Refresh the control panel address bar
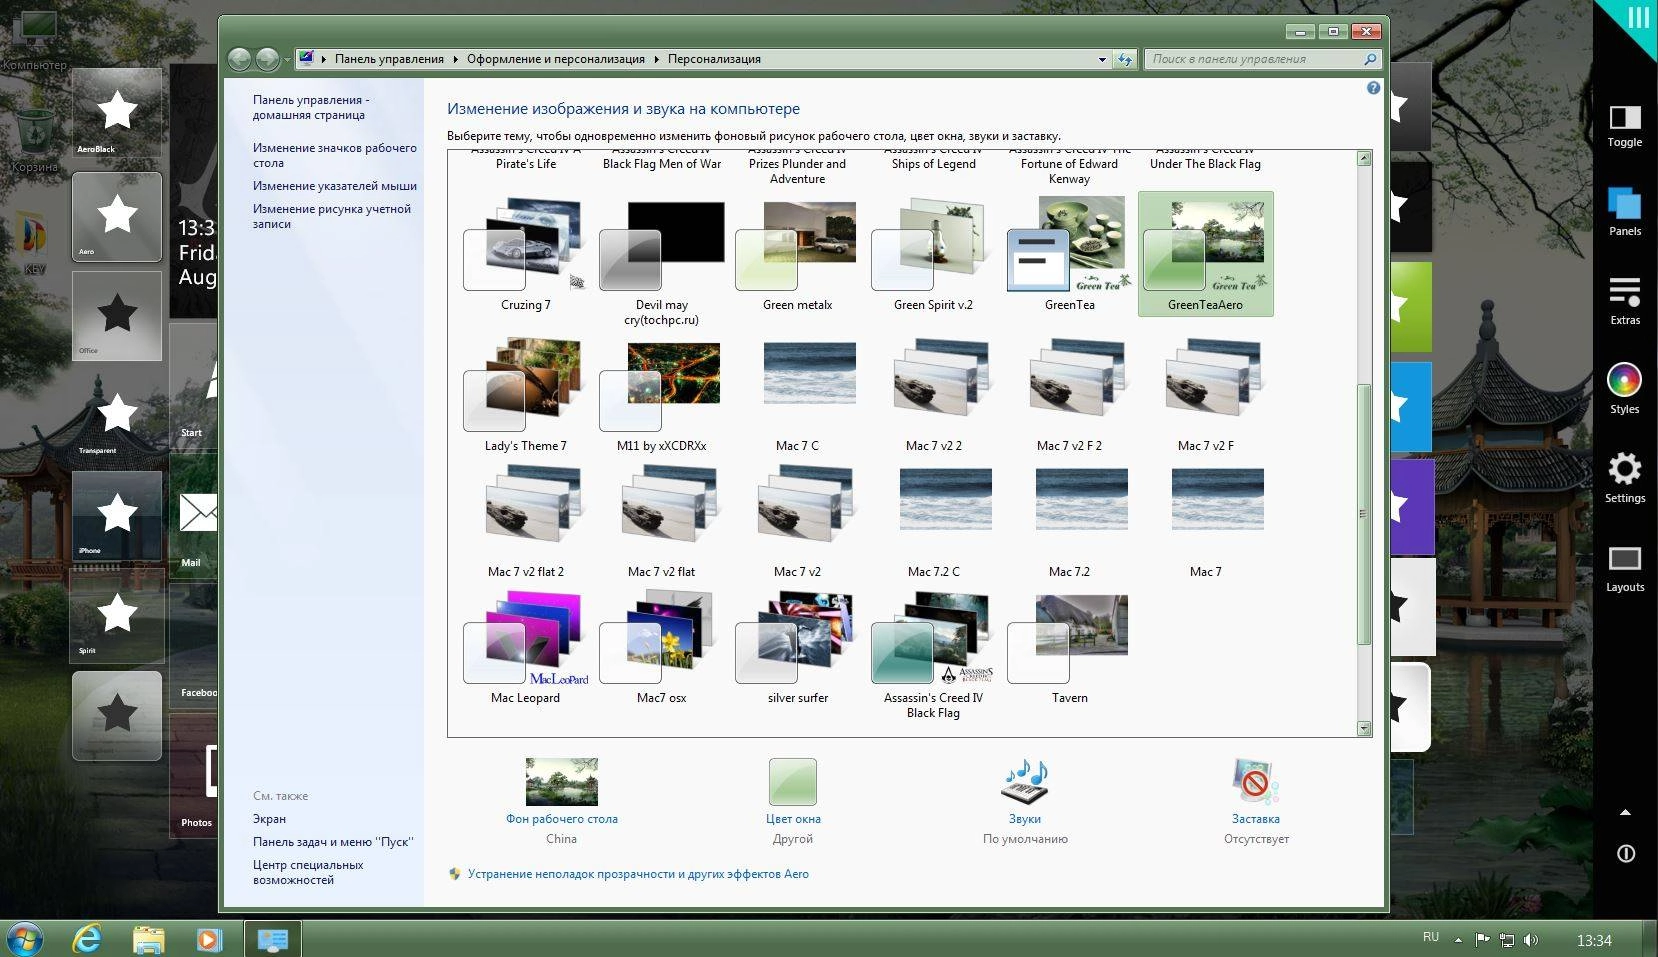The width and height of the screenshot is (1658, 957). point(1125,59)
